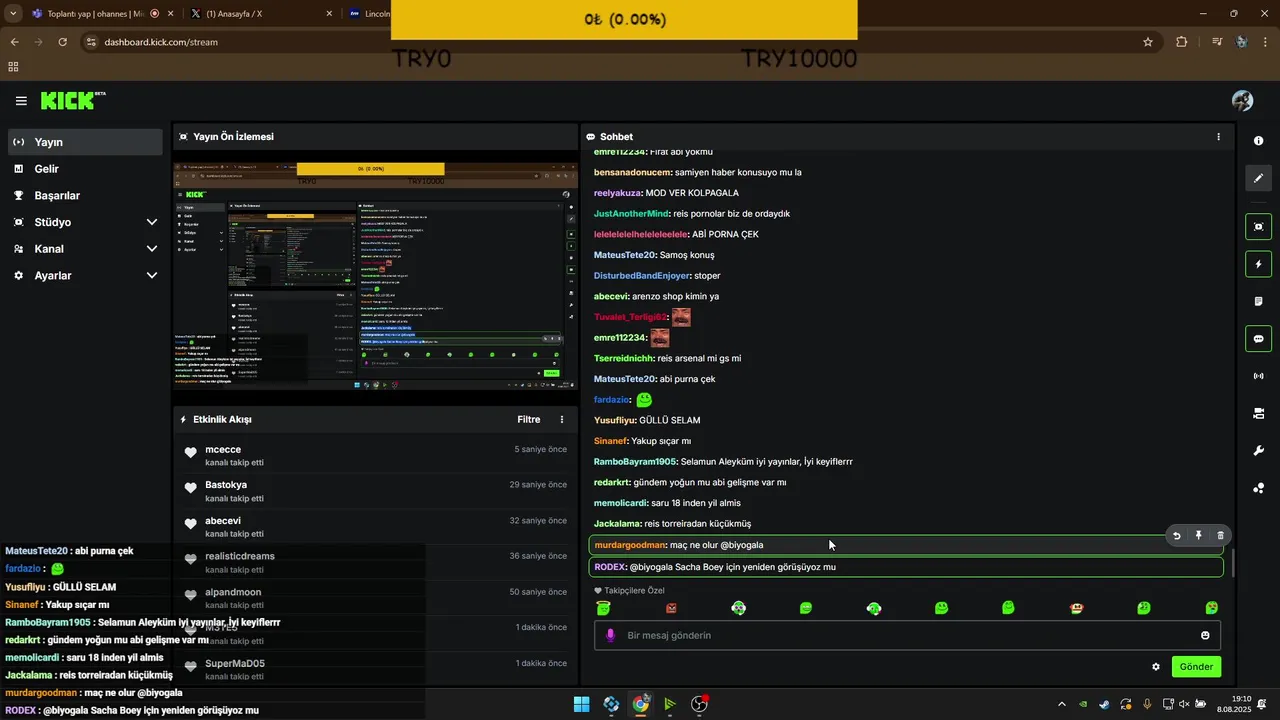Click the mcecce follower entry

(x=375, y=456)
